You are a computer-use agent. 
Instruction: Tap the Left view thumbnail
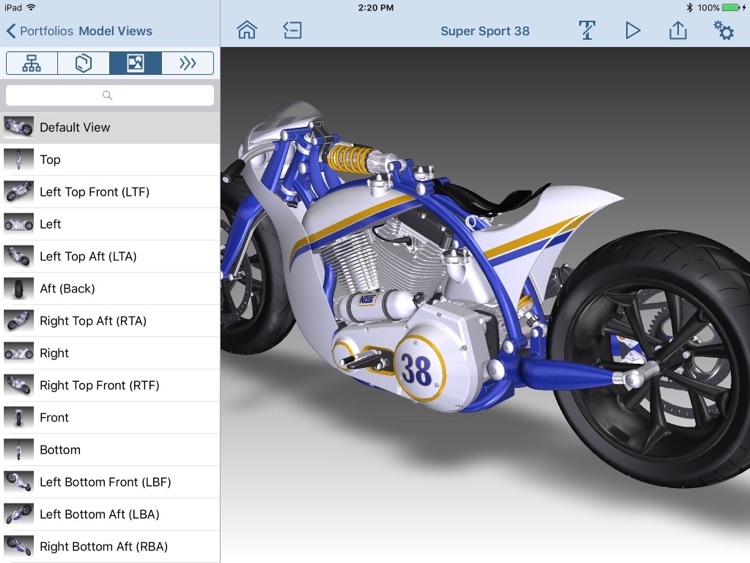(19, 224)
